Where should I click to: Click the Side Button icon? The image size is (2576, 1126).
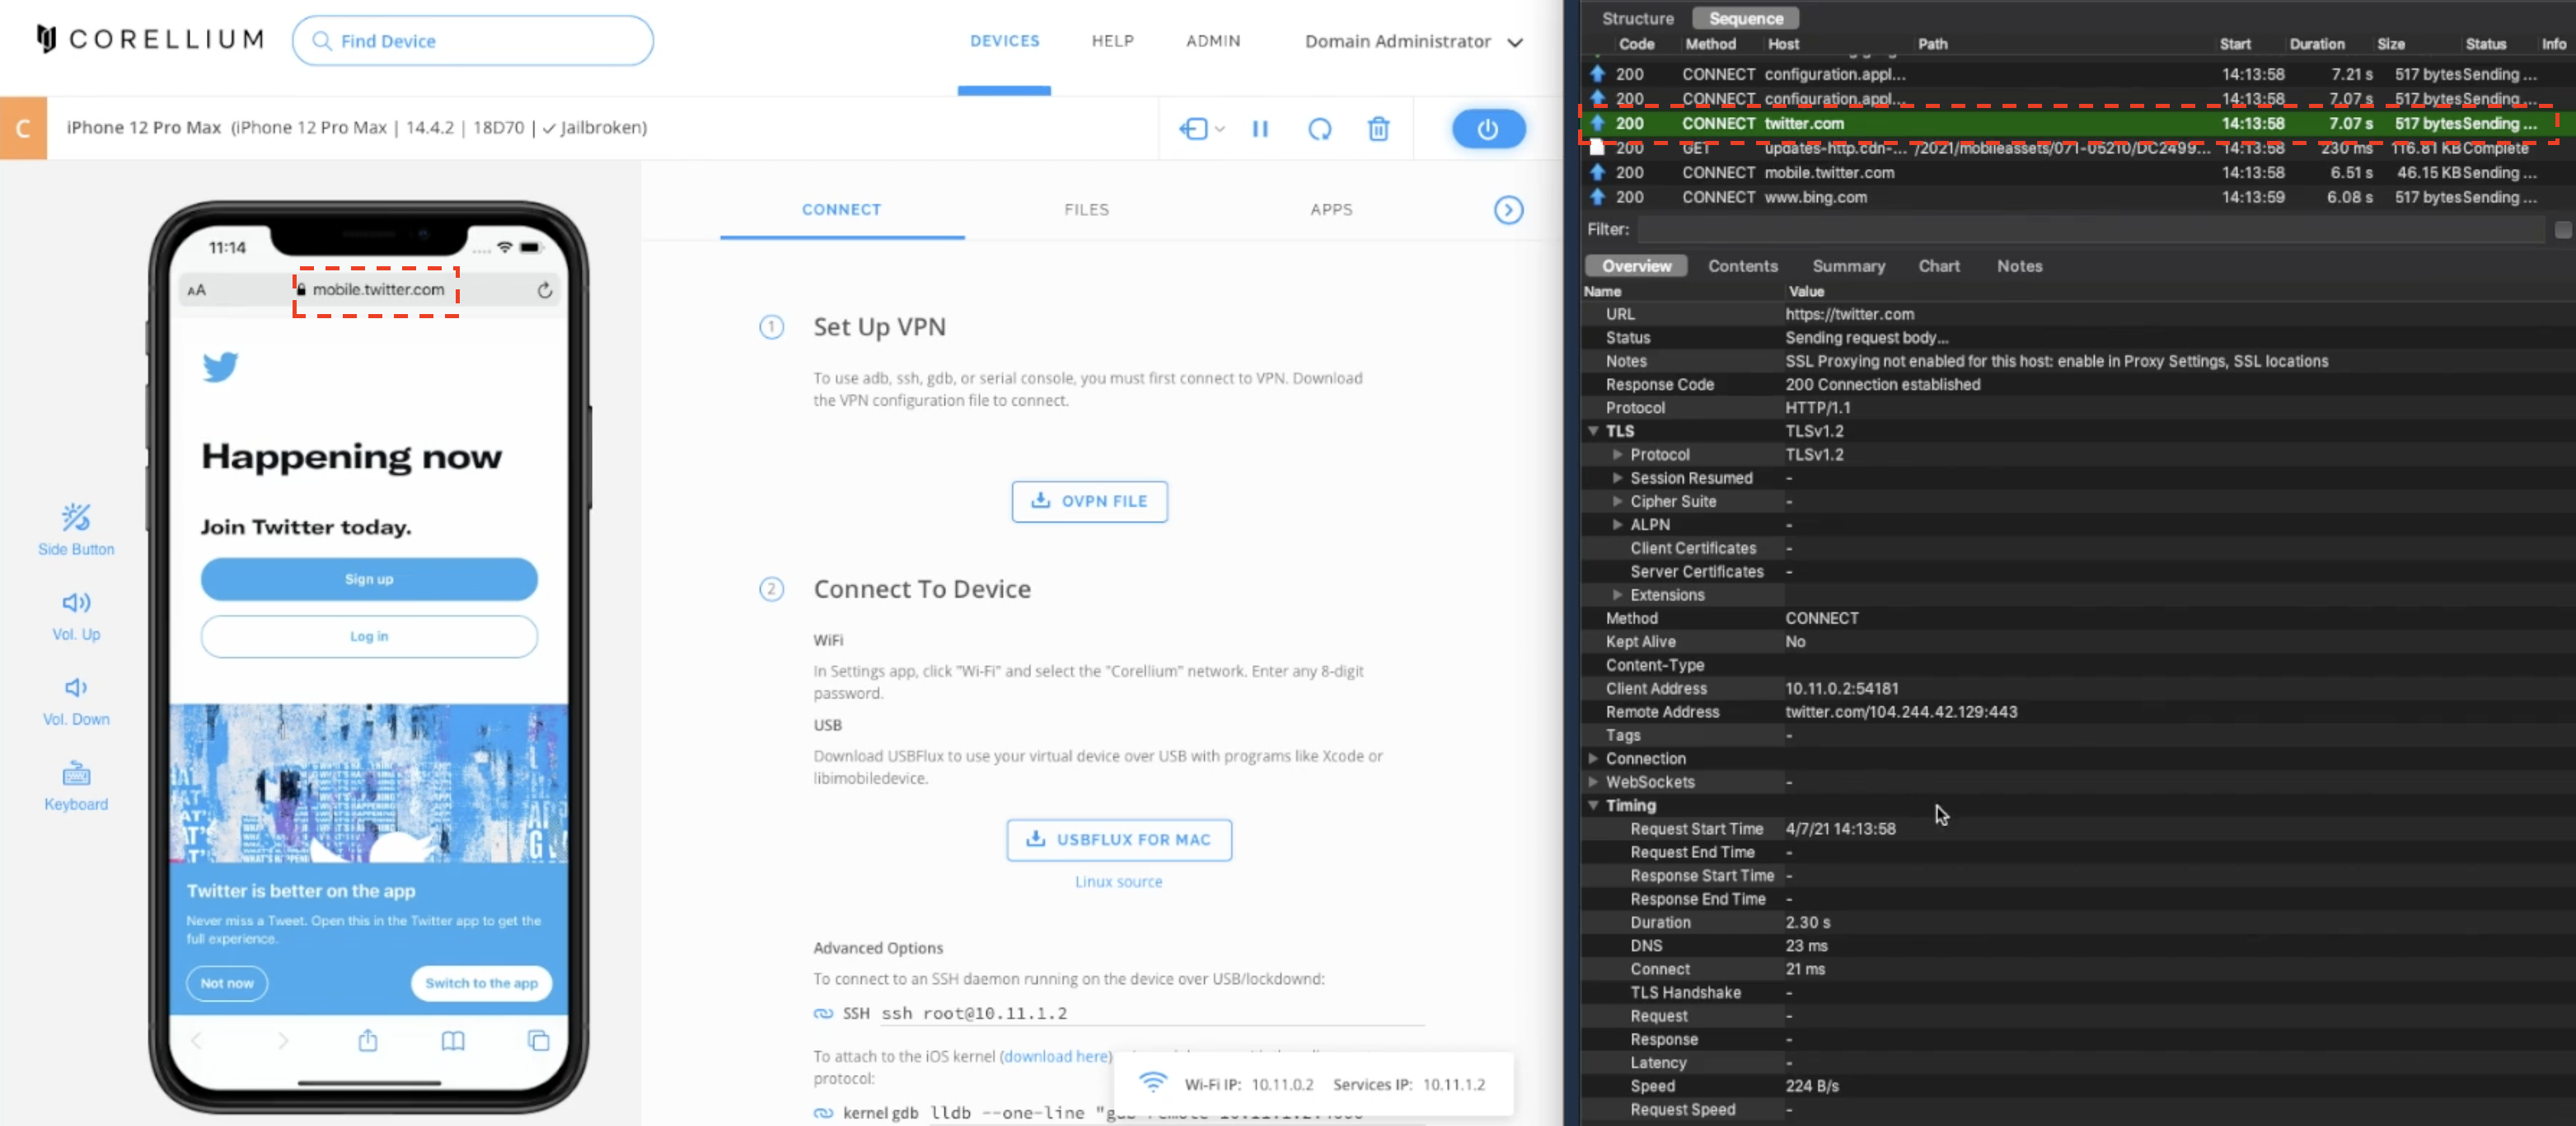click(x=76, y=517)
